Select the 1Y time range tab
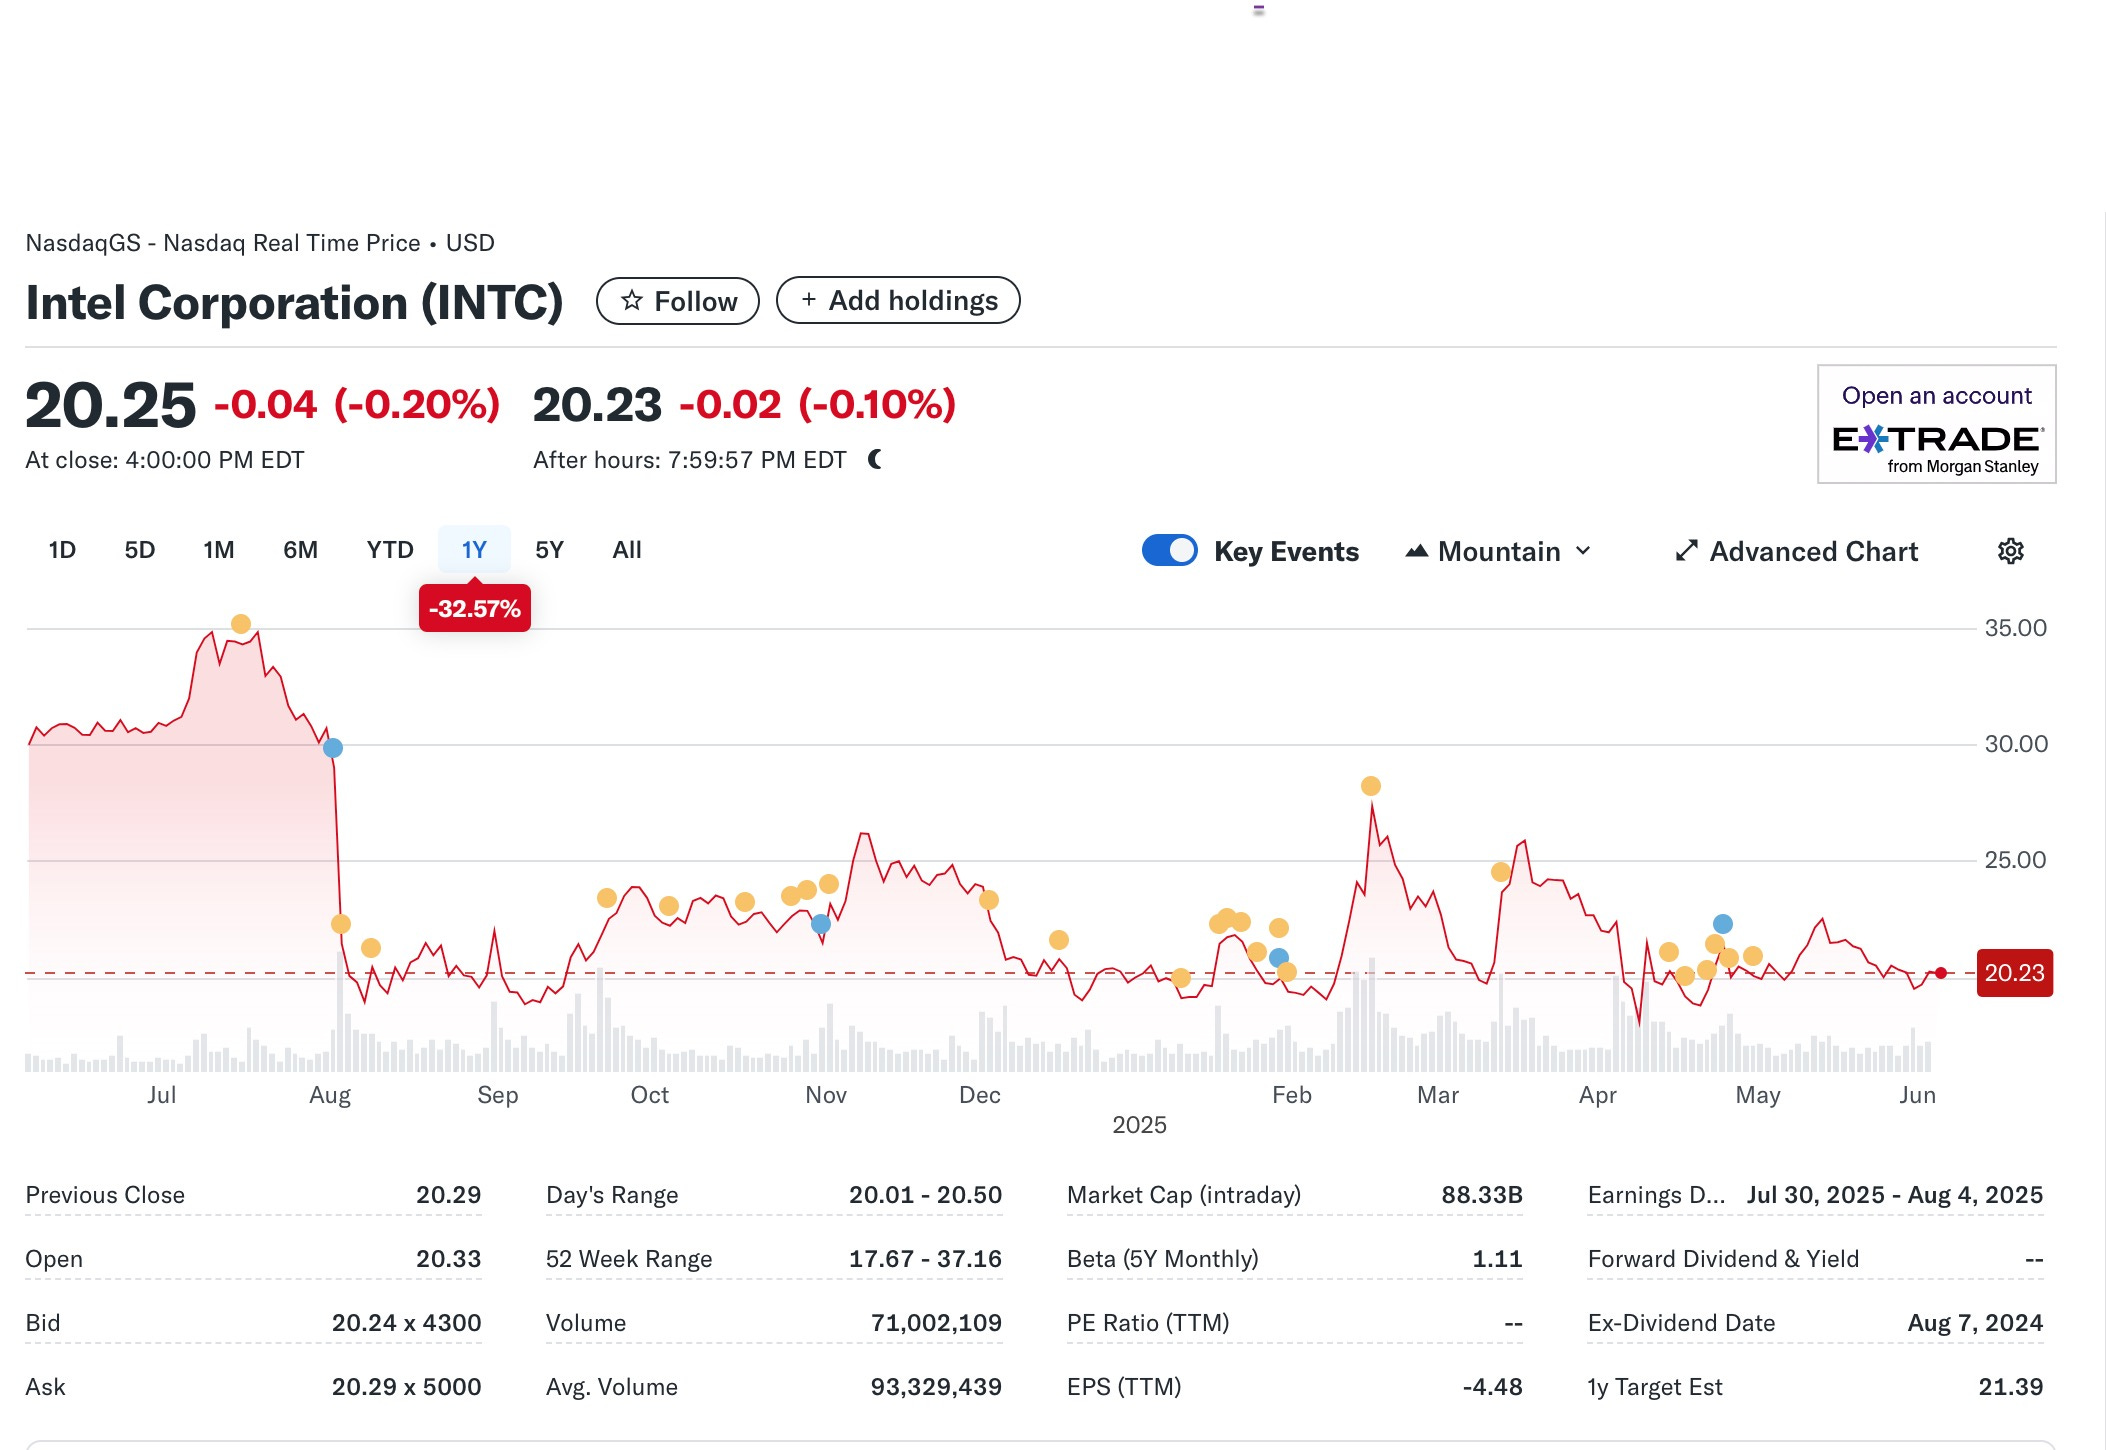 coord(474,550)
